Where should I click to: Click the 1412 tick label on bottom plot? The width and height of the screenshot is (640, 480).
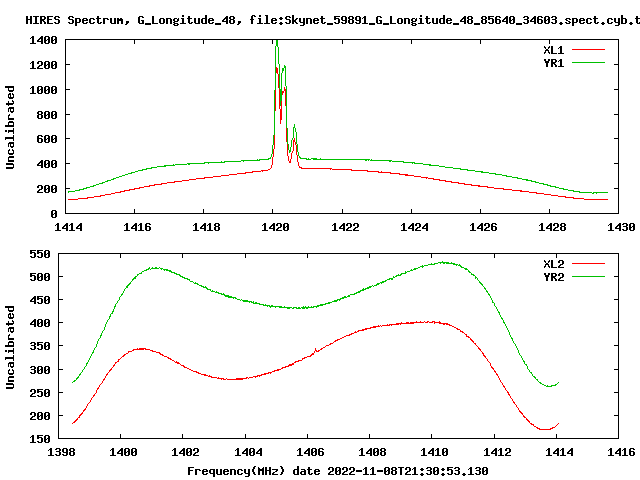point(497,452)
